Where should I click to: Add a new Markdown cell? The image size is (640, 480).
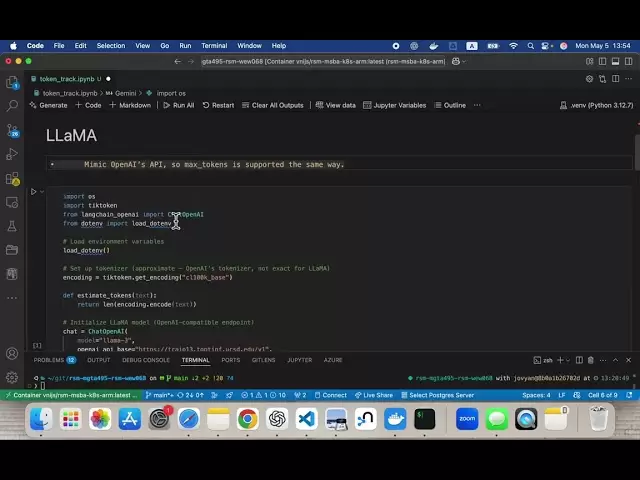coord(130,105)
